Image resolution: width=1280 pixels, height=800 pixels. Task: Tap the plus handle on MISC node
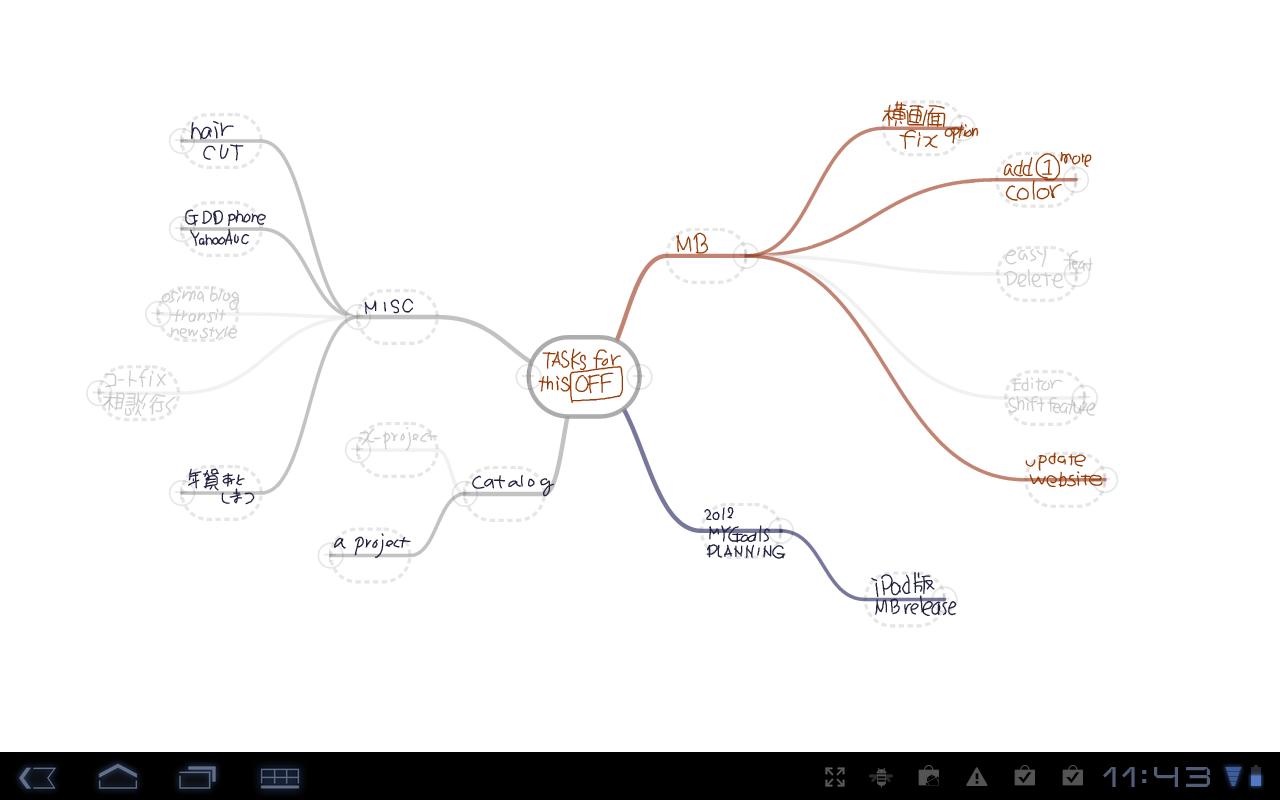click(357, 318)
